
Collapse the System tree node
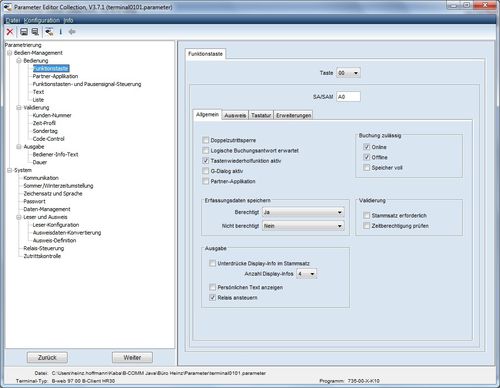(10, 170)
